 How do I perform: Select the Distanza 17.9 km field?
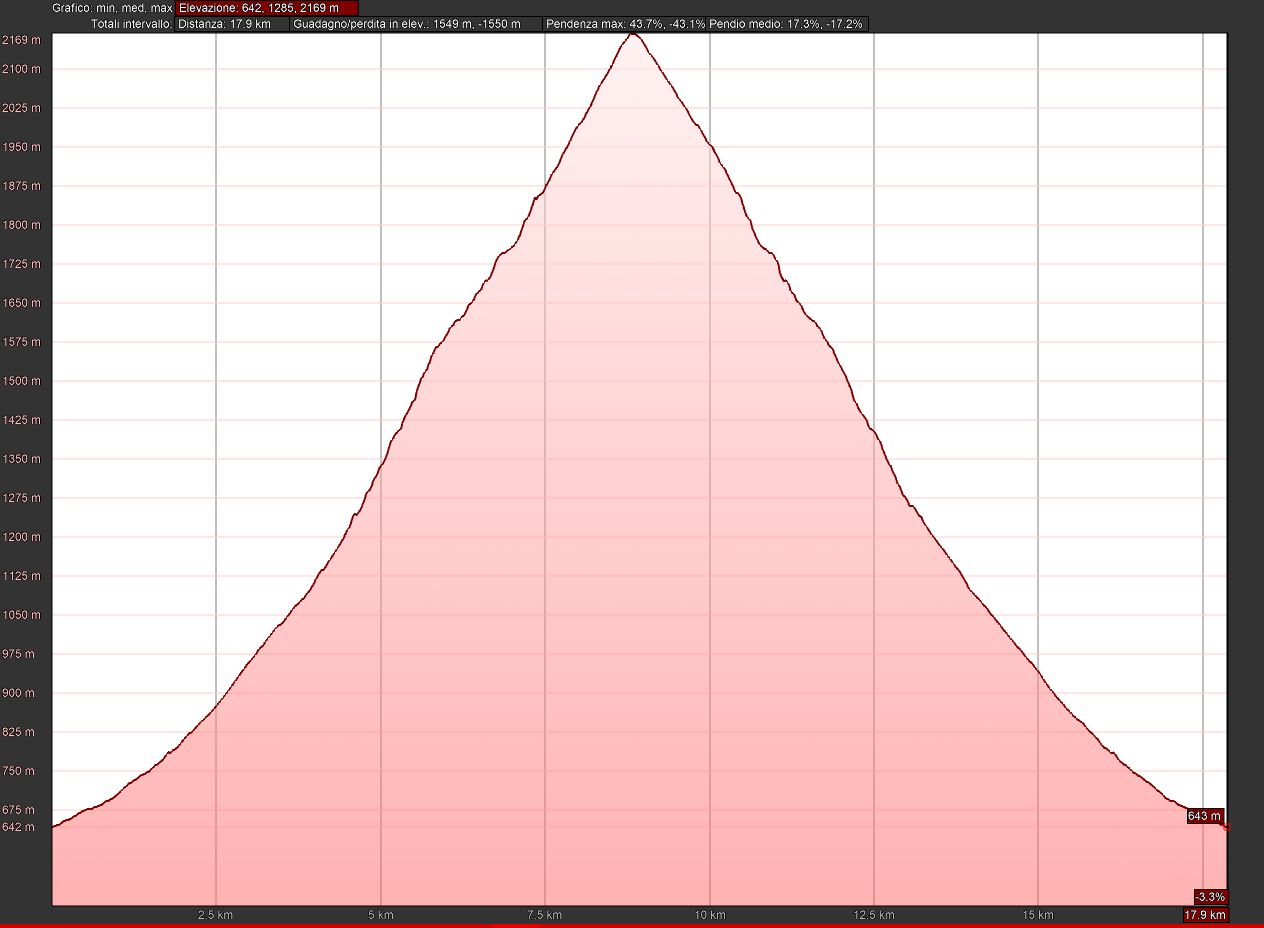pos(232,23)
